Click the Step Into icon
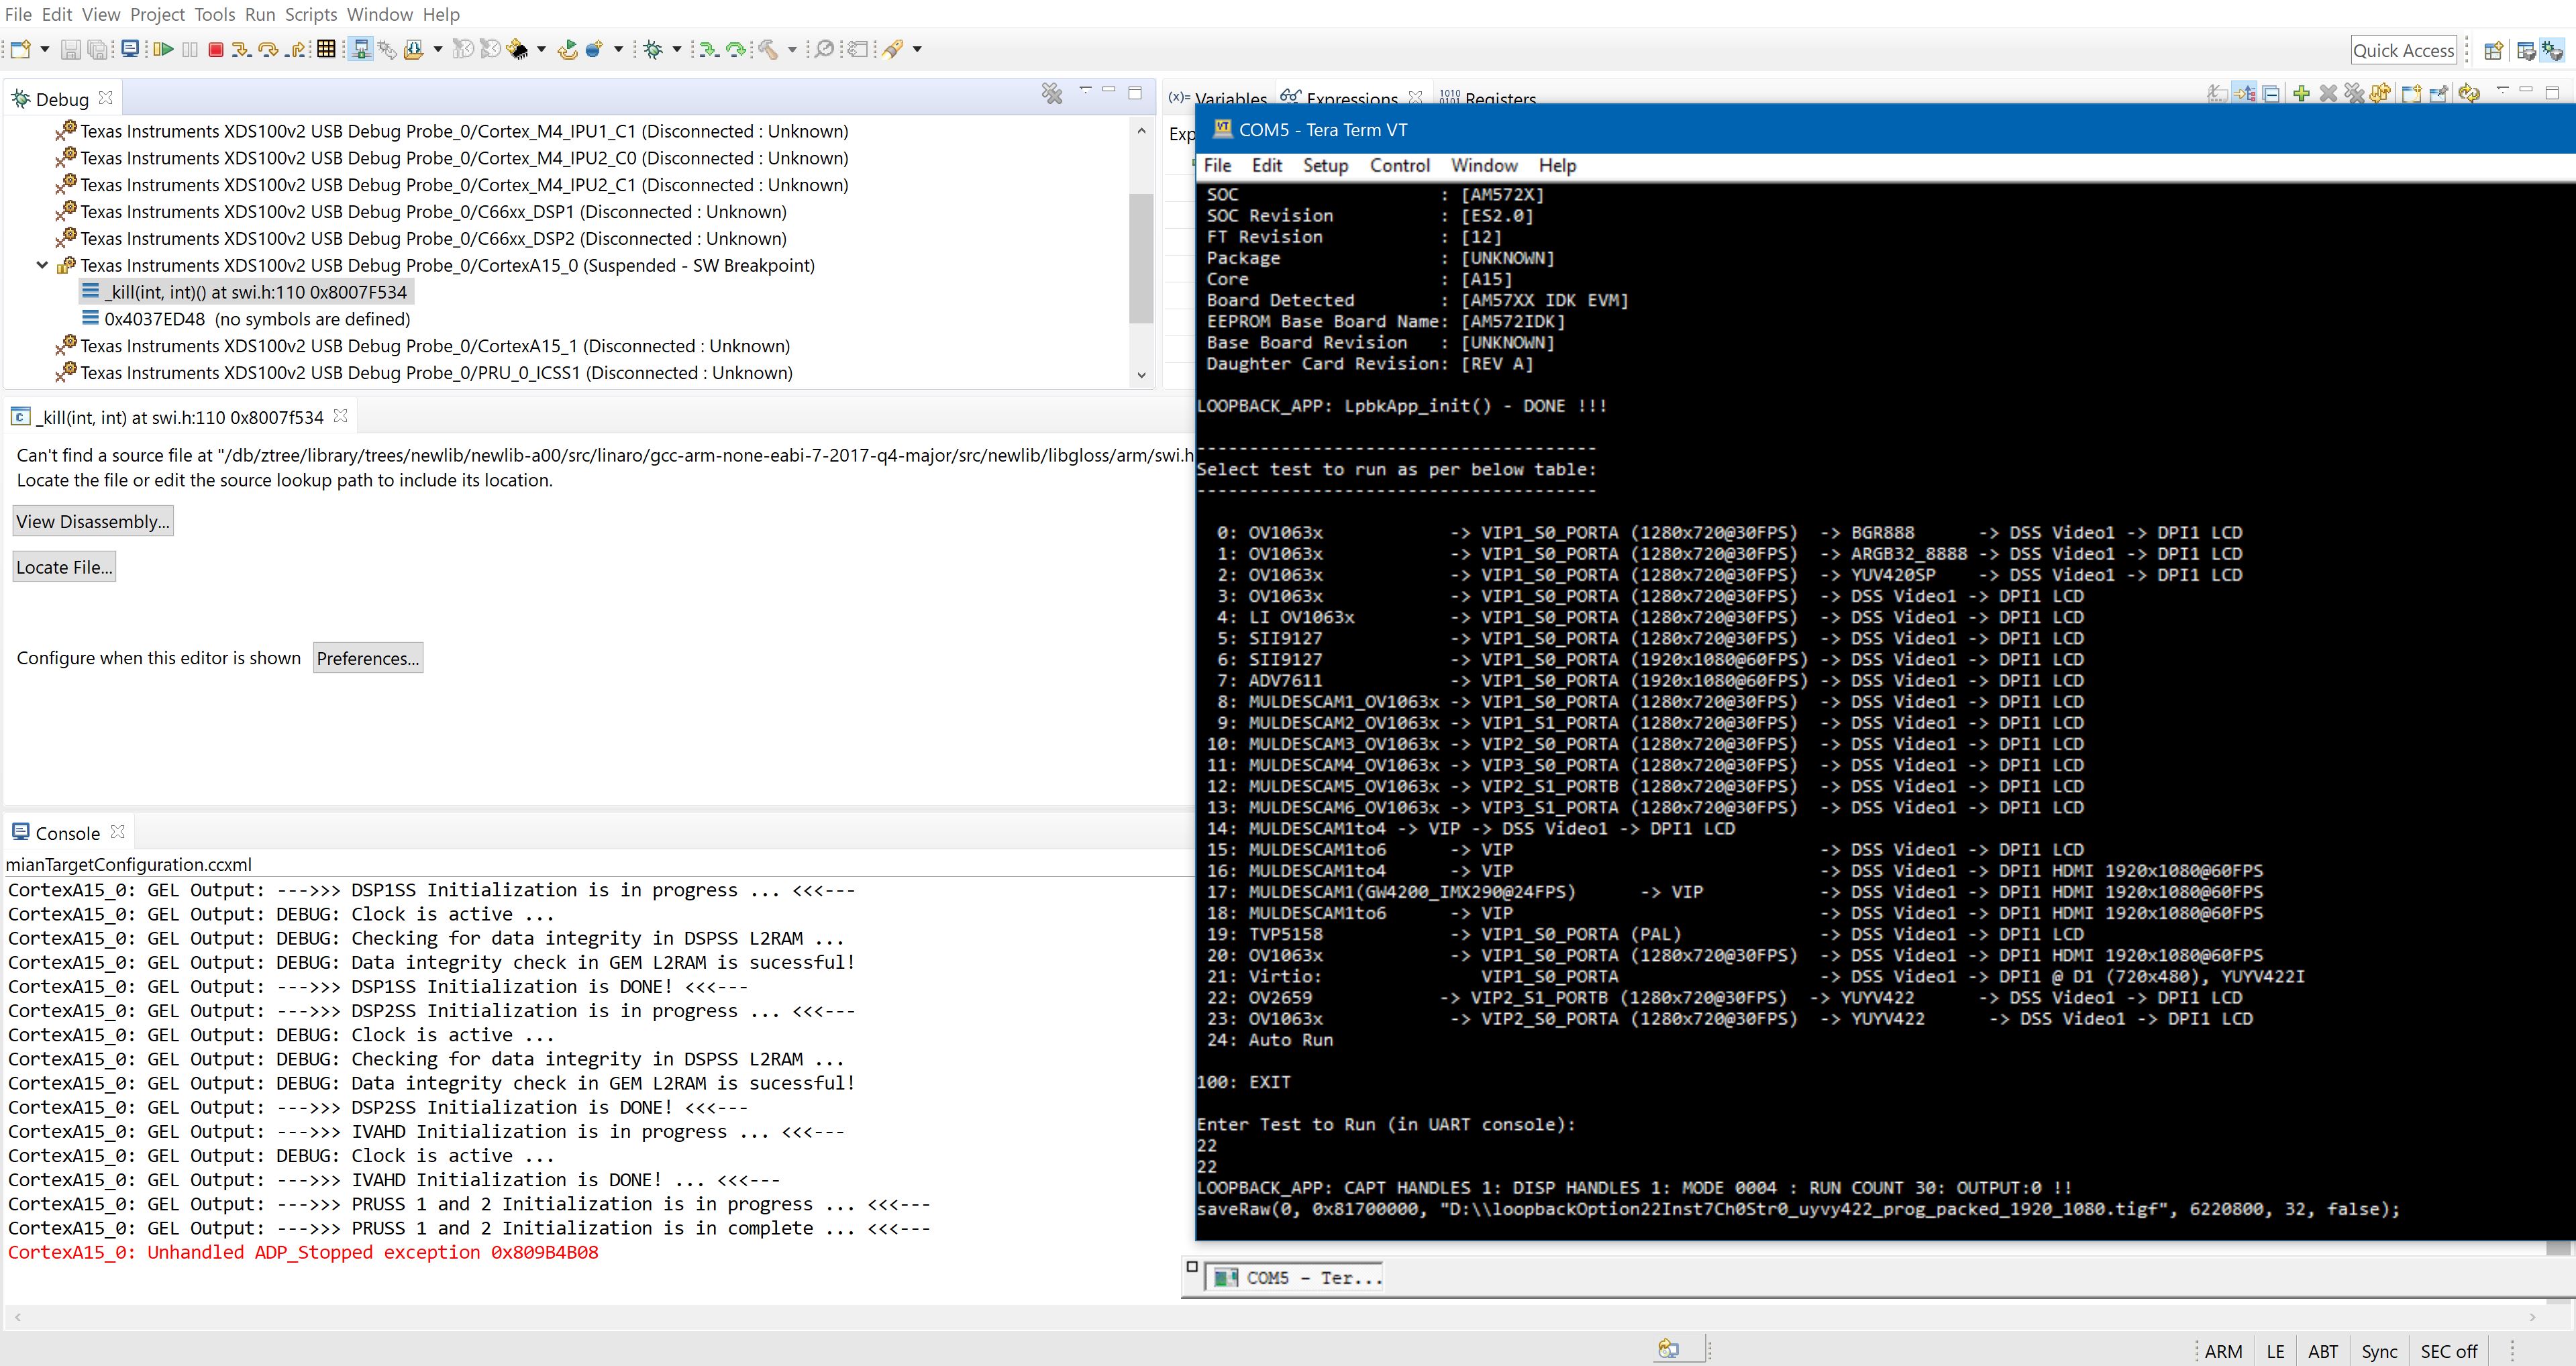Screen dimensions: 2576x1366 (241, 50)
